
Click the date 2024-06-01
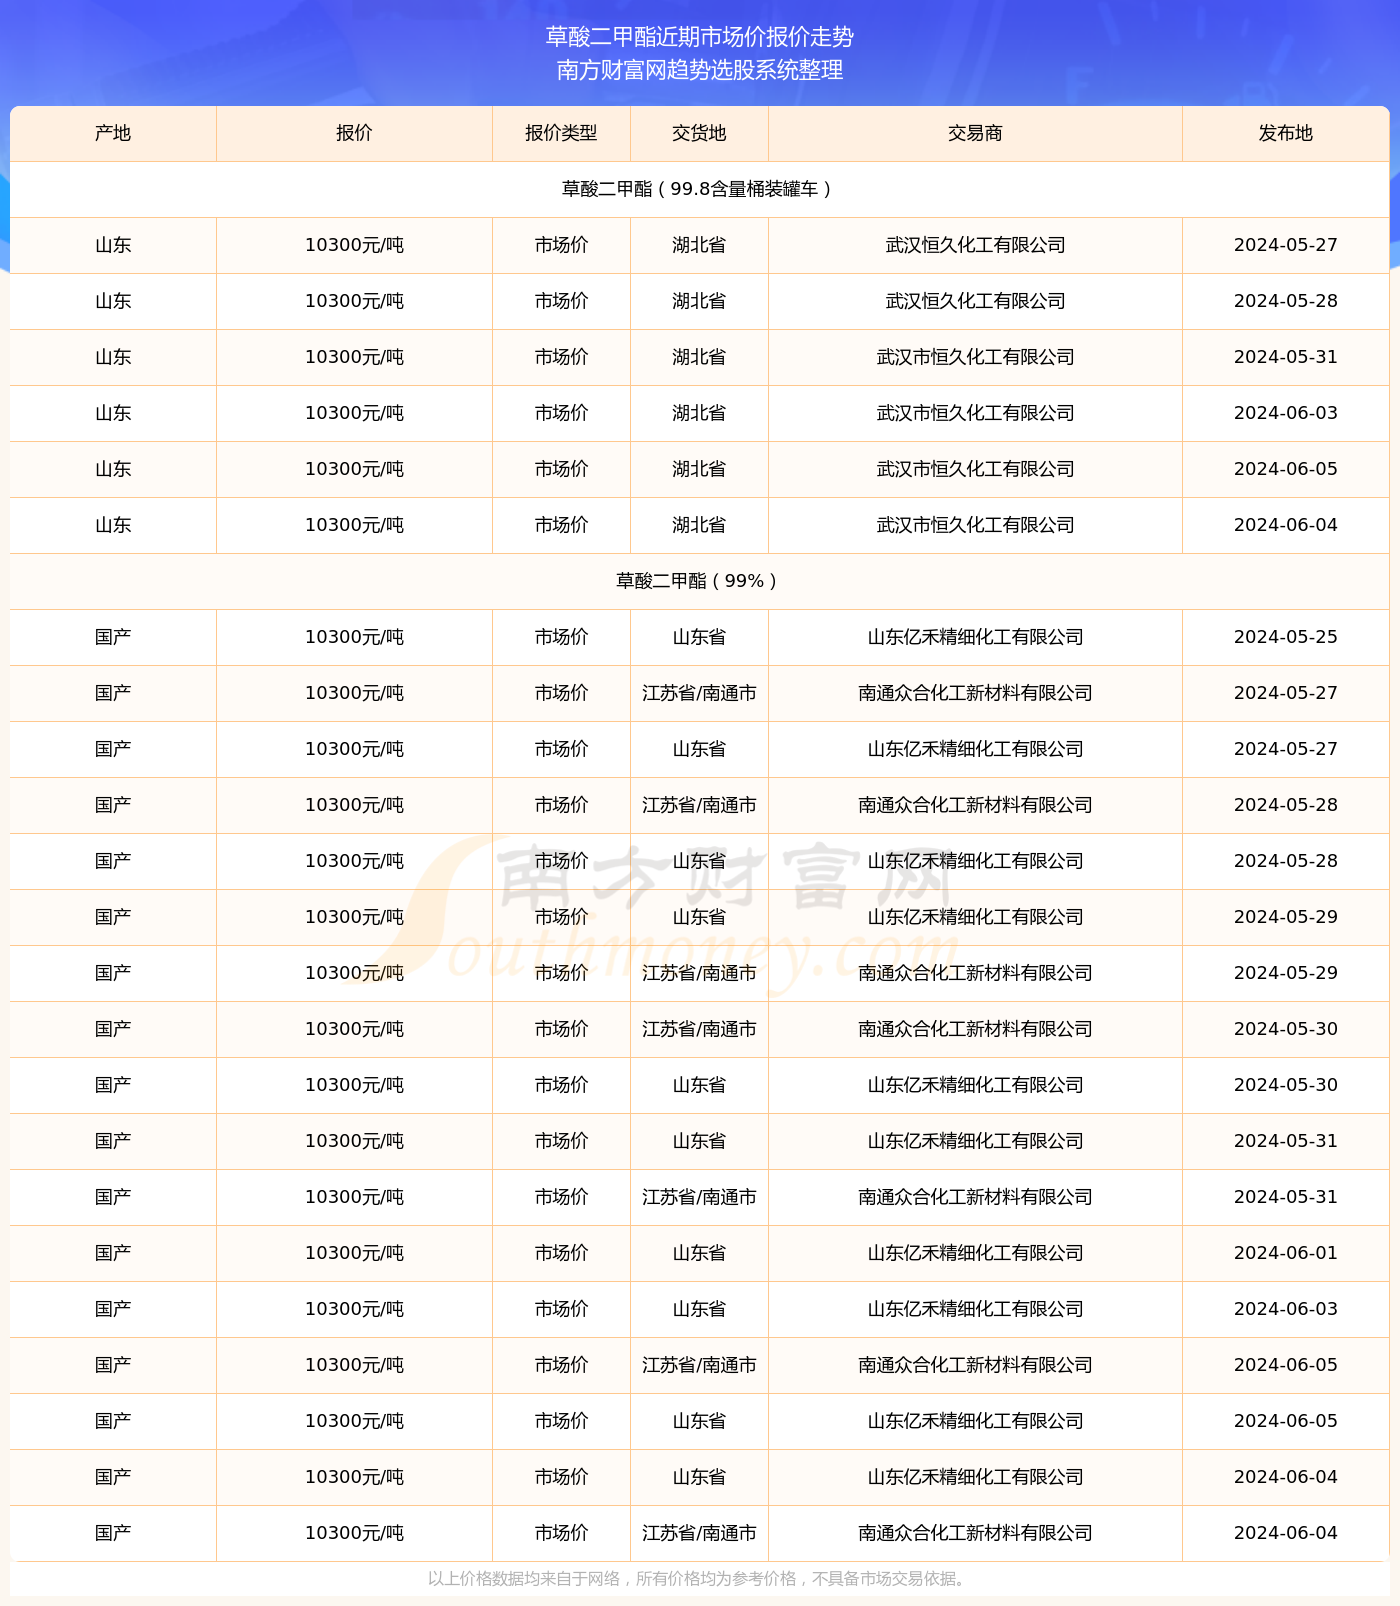coord(1285,1253)
